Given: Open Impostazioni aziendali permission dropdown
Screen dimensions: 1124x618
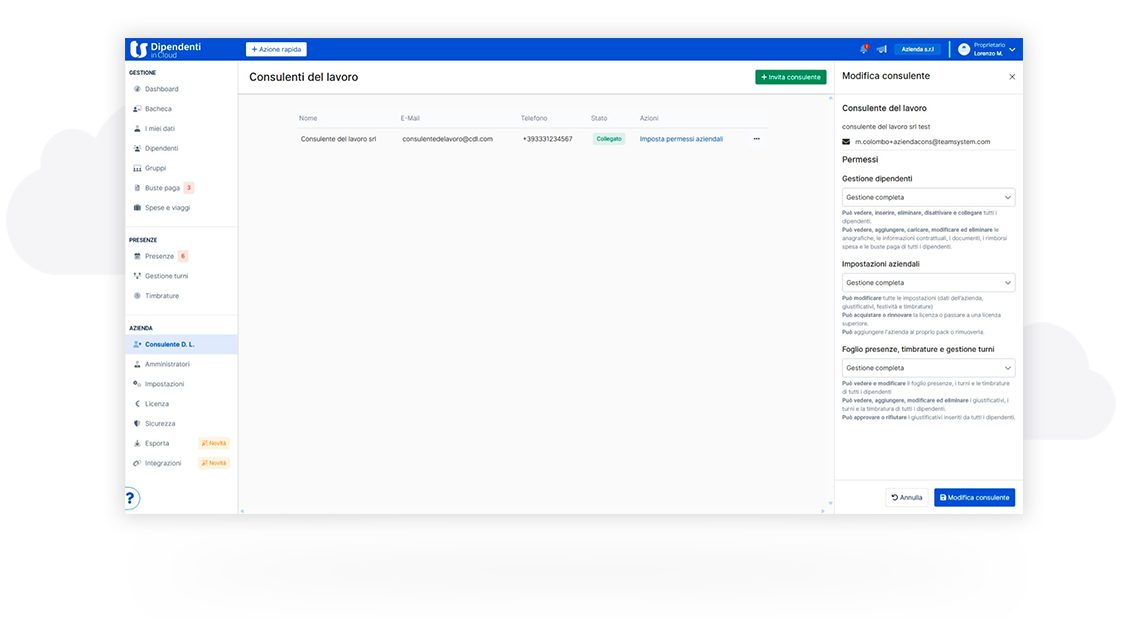Looking at the screenshot, I should (928, 282).
